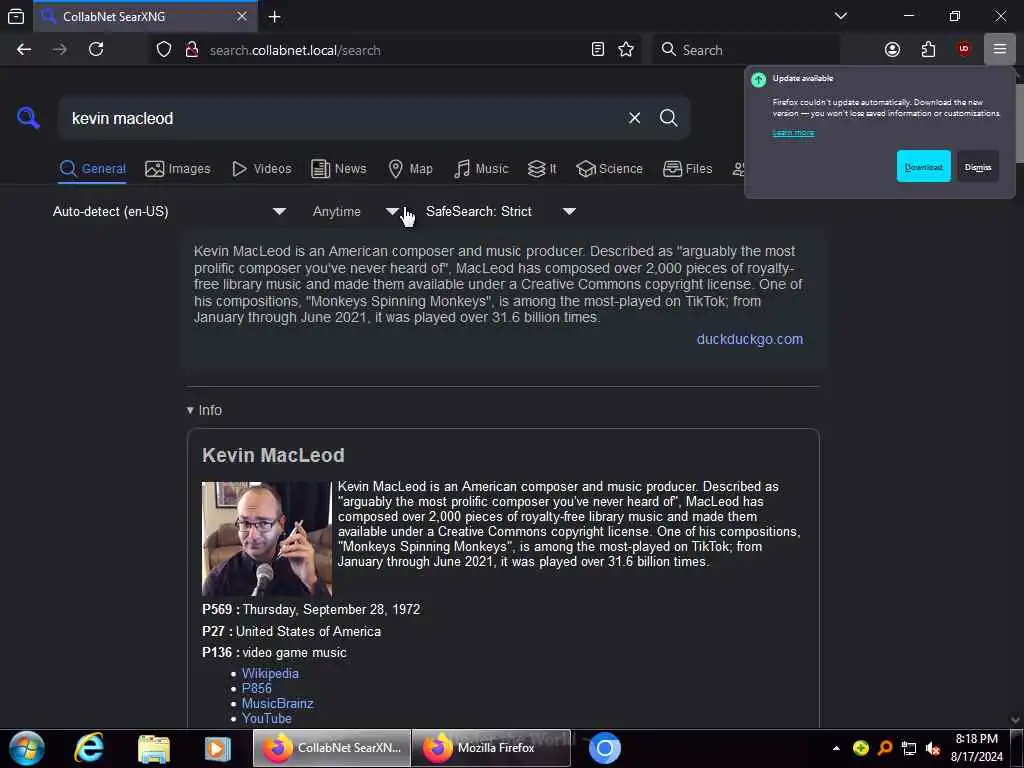Open the Windows Start button

click(26, 748)
